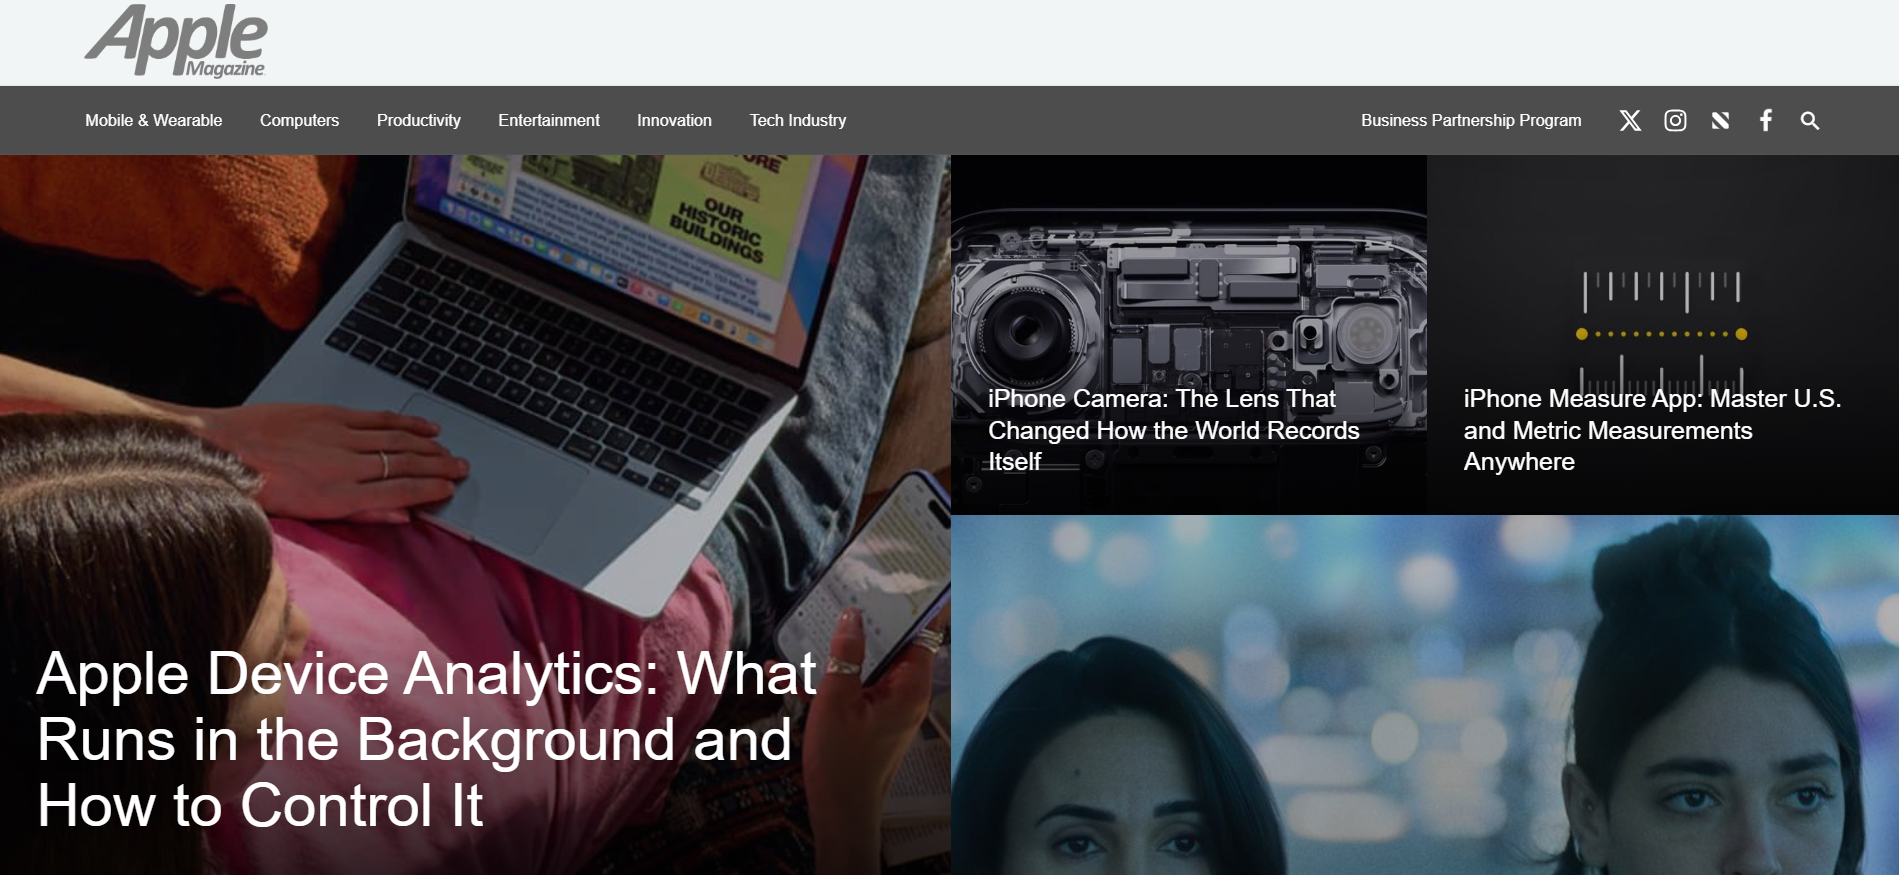Click the search magnifier icon
Screen dimensions: 1899x875
click(x=1810, y=121)
